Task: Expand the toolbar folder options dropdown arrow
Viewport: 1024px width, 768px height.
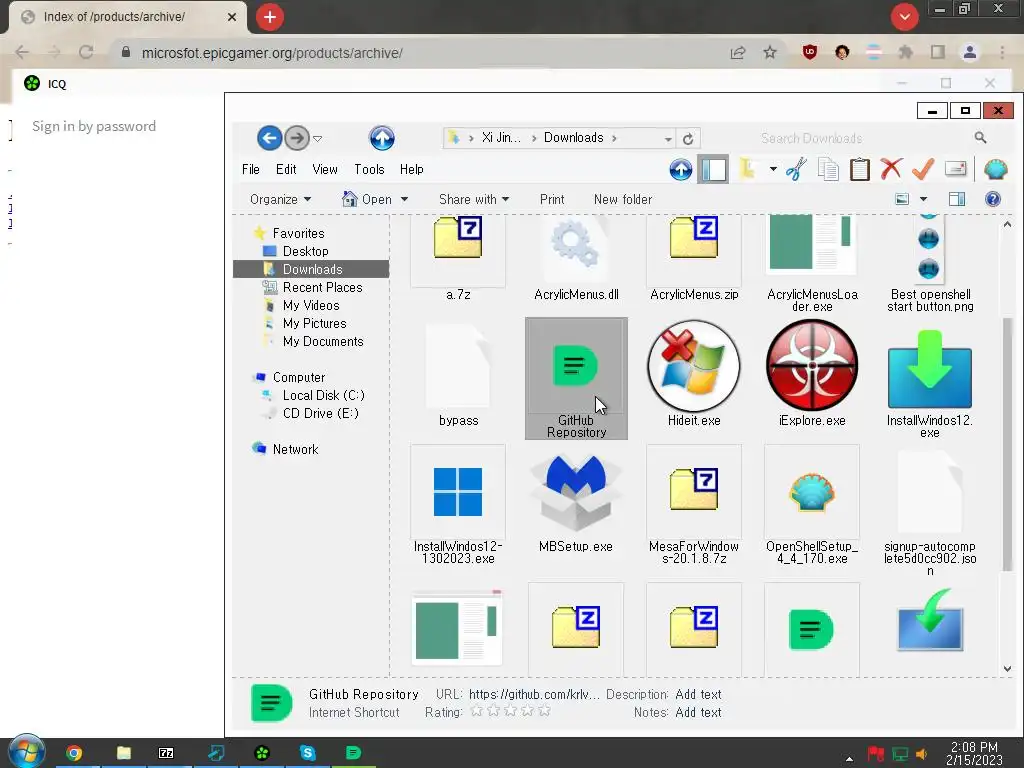Action: tap(773, 169)
